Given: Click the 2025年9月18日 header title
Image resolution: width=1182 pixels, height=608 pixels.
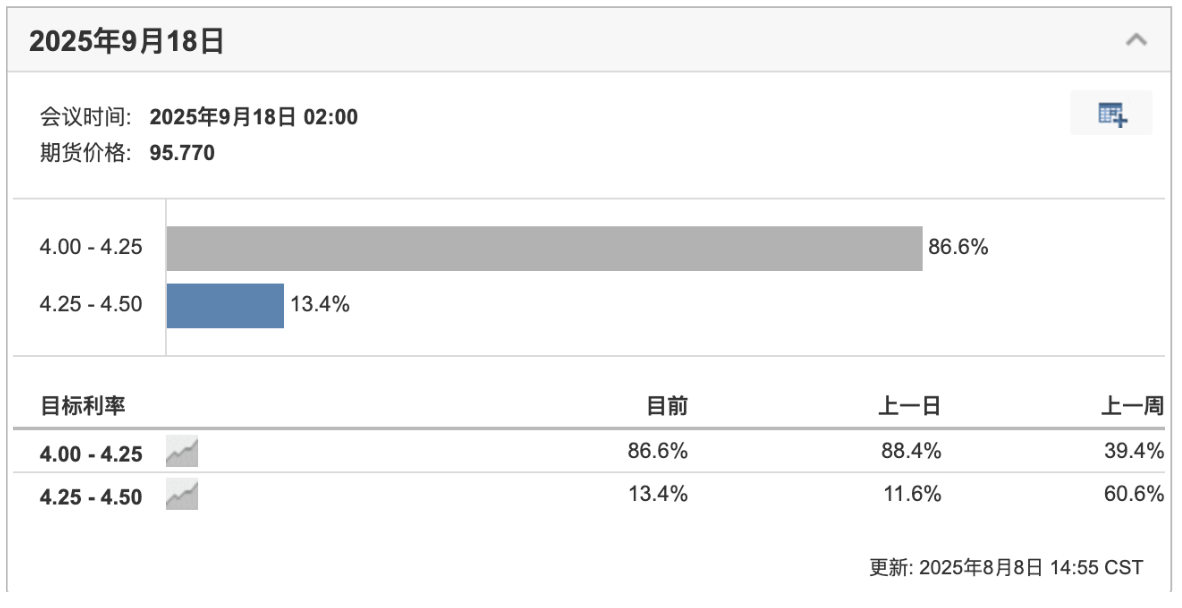Looking at the screenshot, I should [127, 41].
